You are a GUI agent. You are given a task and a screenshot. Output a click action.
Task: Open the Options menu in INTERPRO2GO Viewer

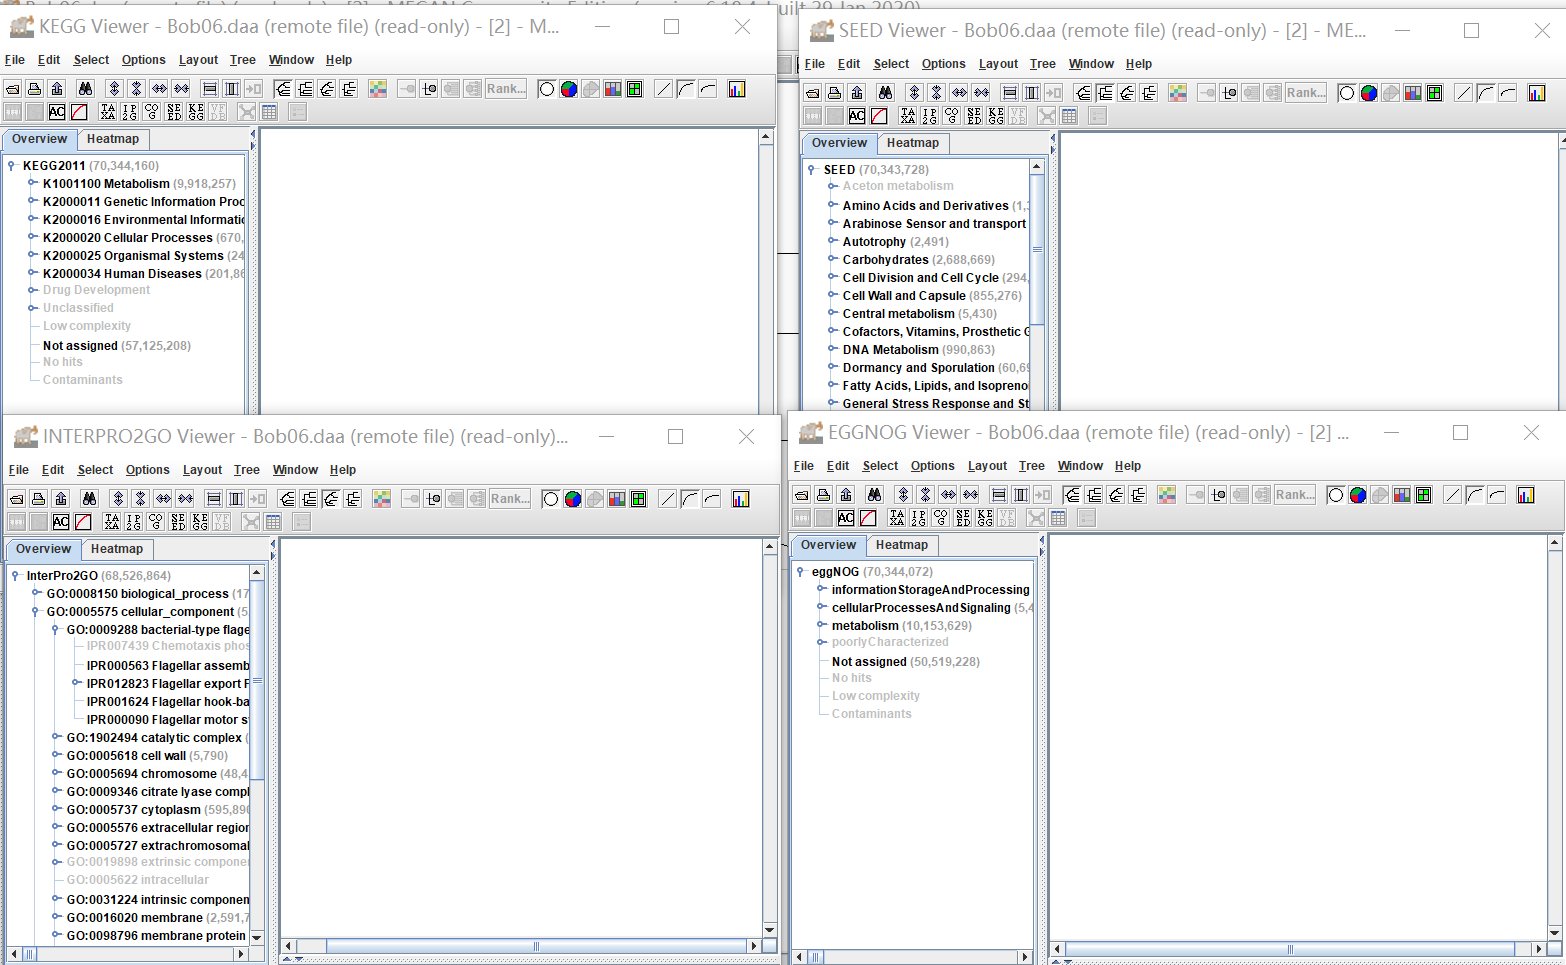[148, 470]
